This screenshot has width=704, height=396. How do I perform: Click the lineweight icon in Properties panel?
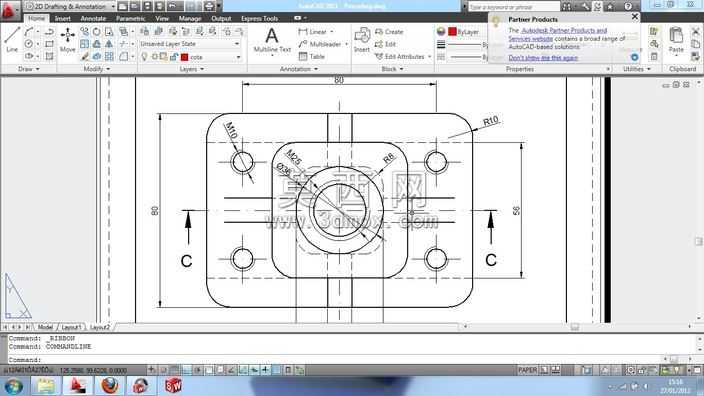coord(441,44)
